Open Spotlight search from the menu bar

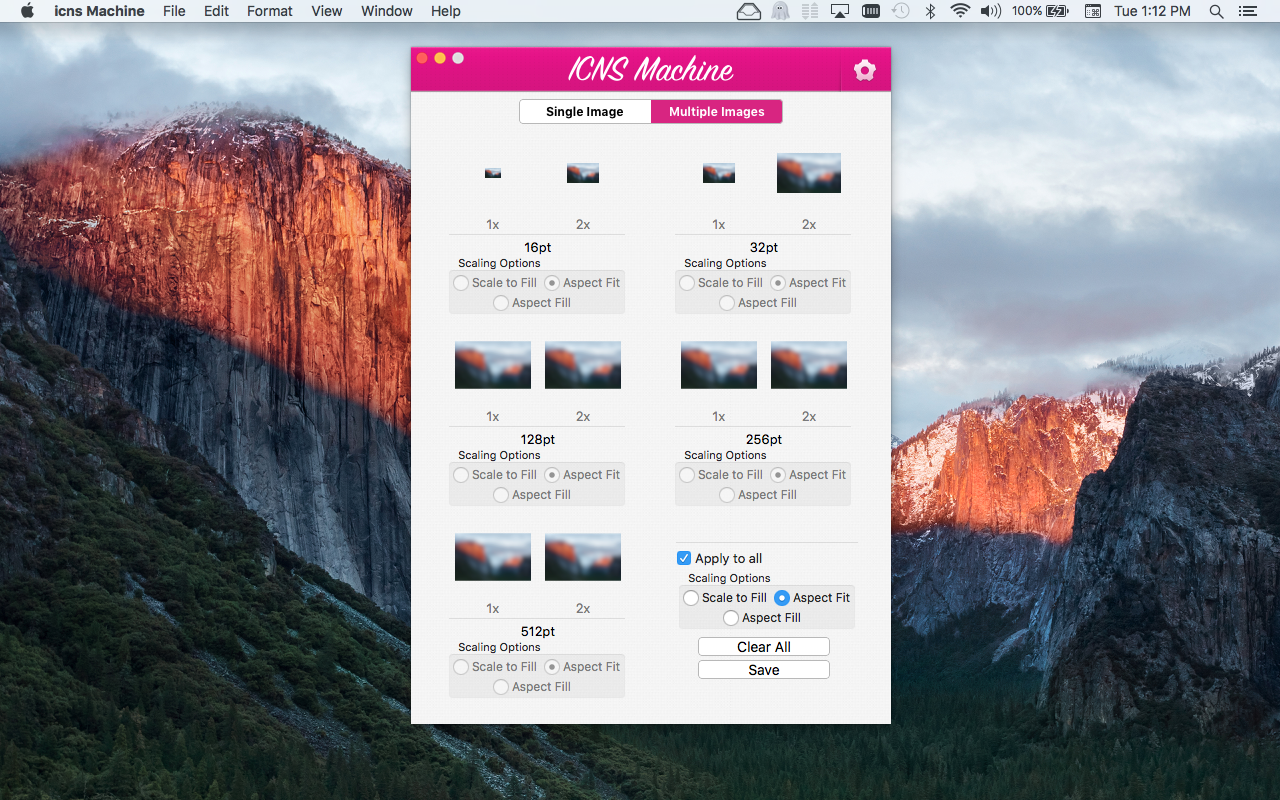click(1216, 11)
